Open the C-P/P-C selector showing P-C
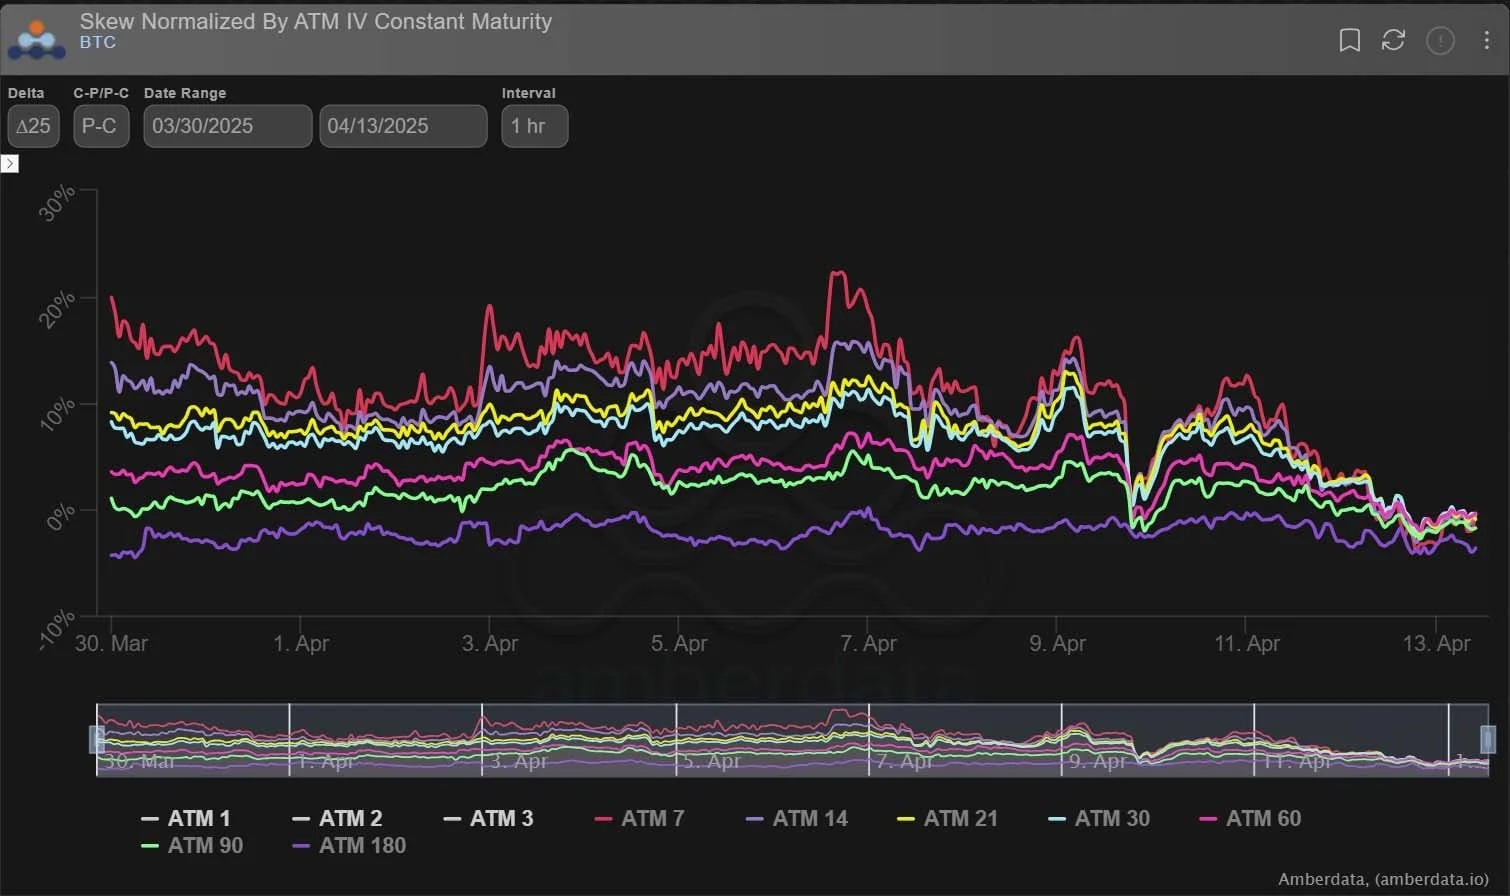Image resolution: width=1510 pixels, height=896 pixels. point(101,126)
